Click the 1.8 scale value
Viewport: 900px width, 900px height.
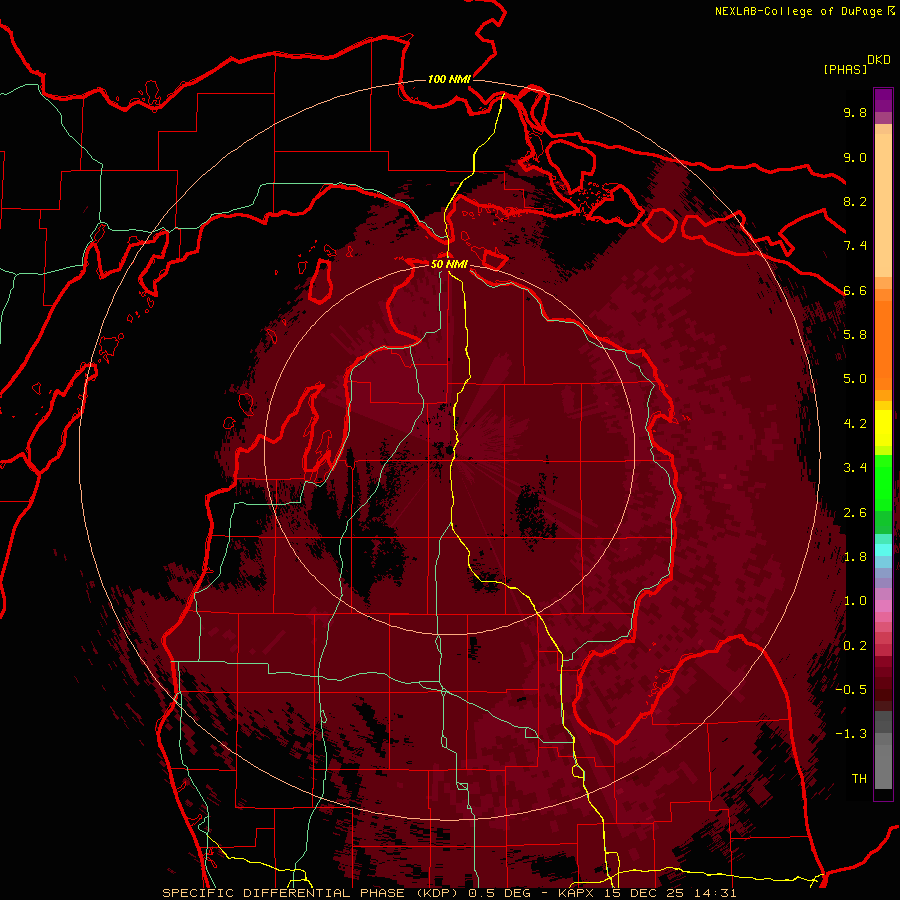(855, 557)
